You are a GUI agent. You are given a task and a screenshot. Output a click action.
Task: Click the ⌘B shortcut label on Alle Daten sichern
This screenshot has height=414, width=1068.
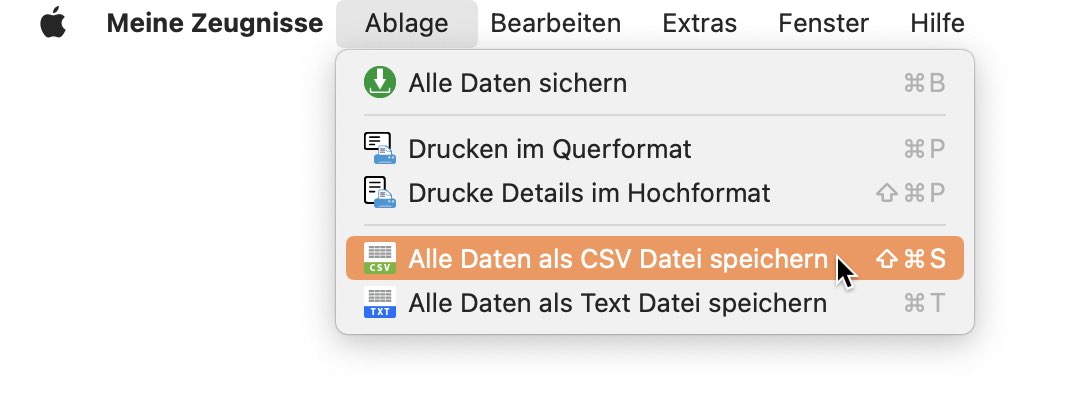pos(924,83)
